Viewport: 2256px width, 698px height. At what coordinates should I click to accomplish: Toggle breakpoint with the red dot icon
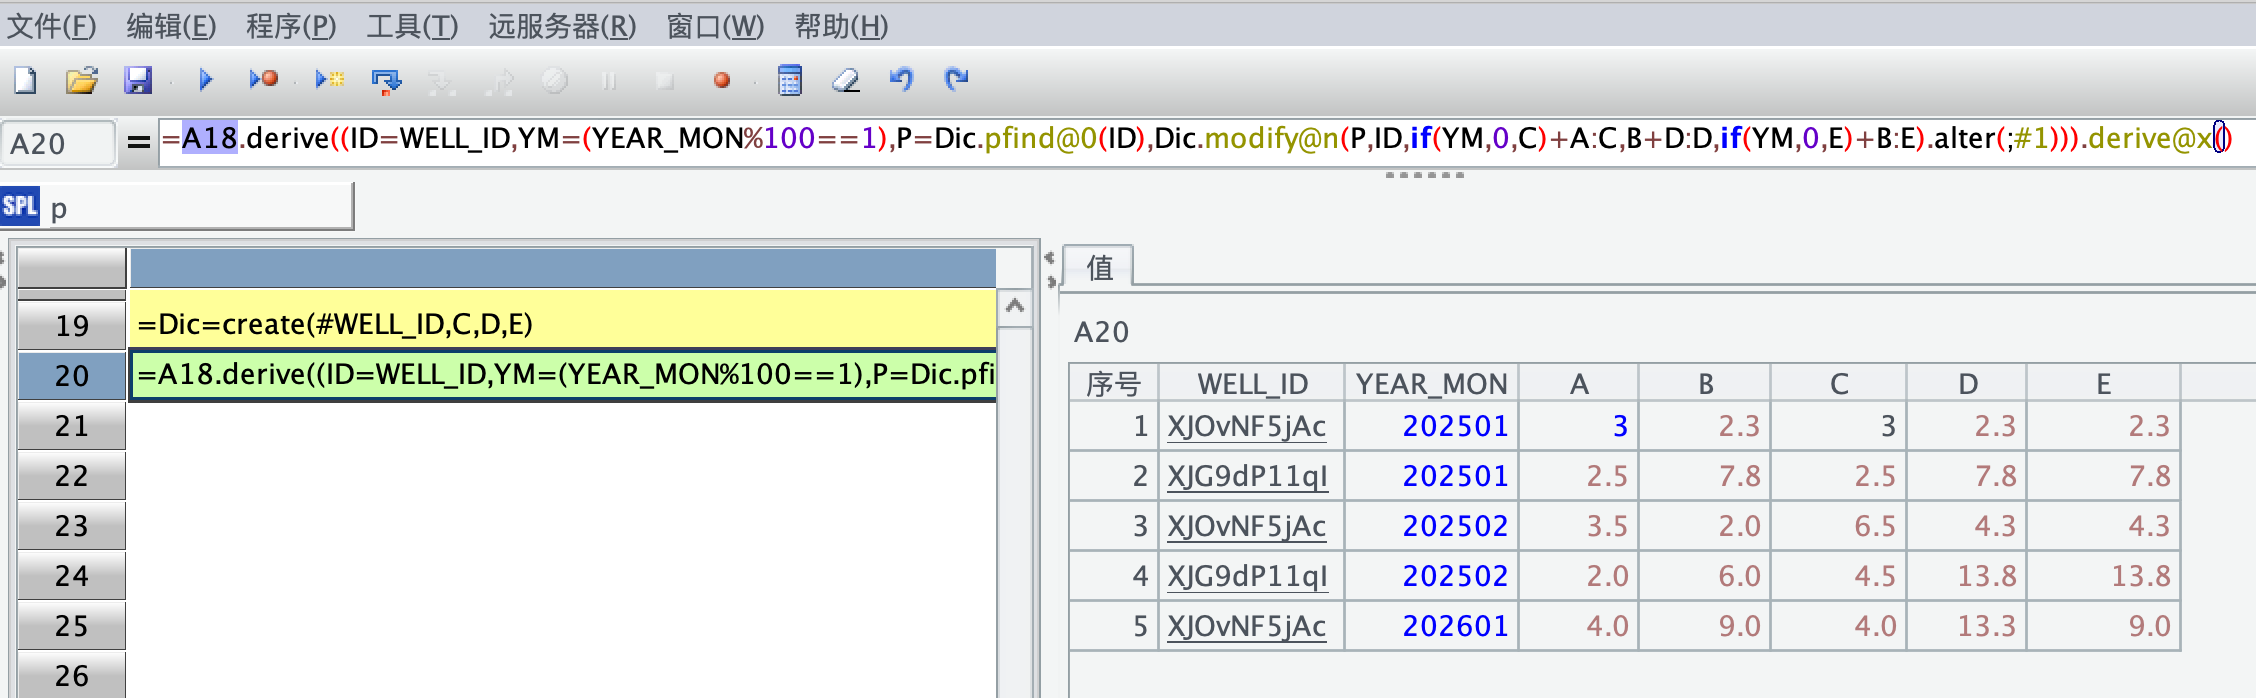point(721,81)
